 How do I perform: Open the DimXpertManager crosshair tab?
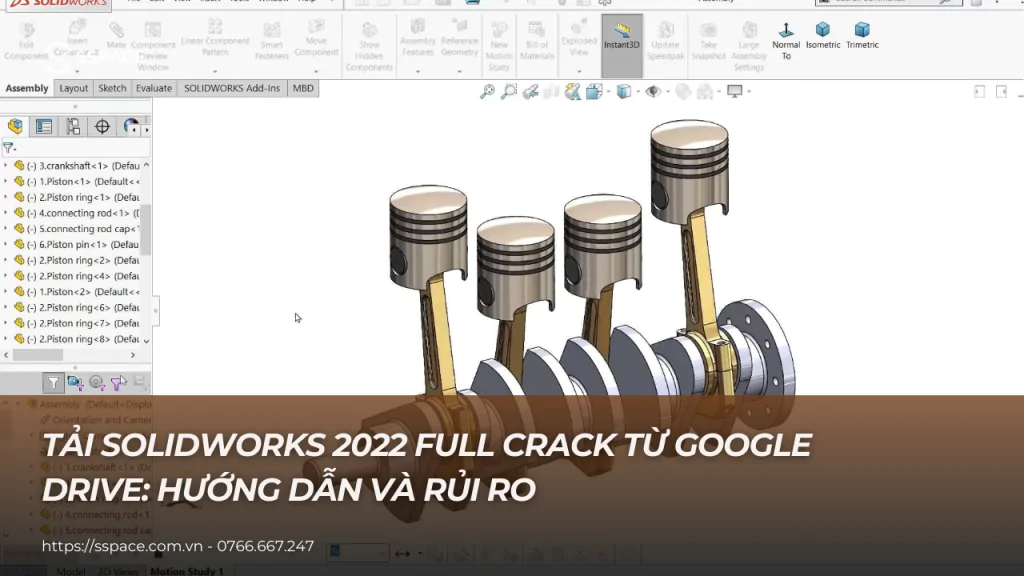pyautogui.click(x=102, y=126)
